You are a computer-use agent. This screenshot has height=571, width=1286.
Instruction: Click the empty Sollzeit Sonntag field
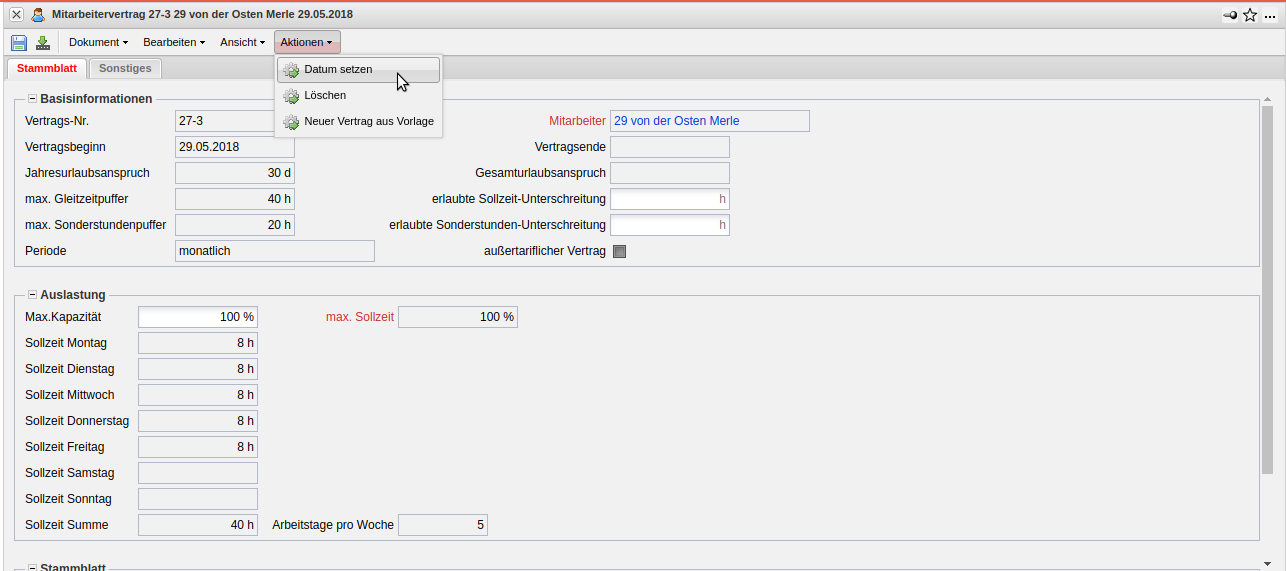[x=198, y=499]
